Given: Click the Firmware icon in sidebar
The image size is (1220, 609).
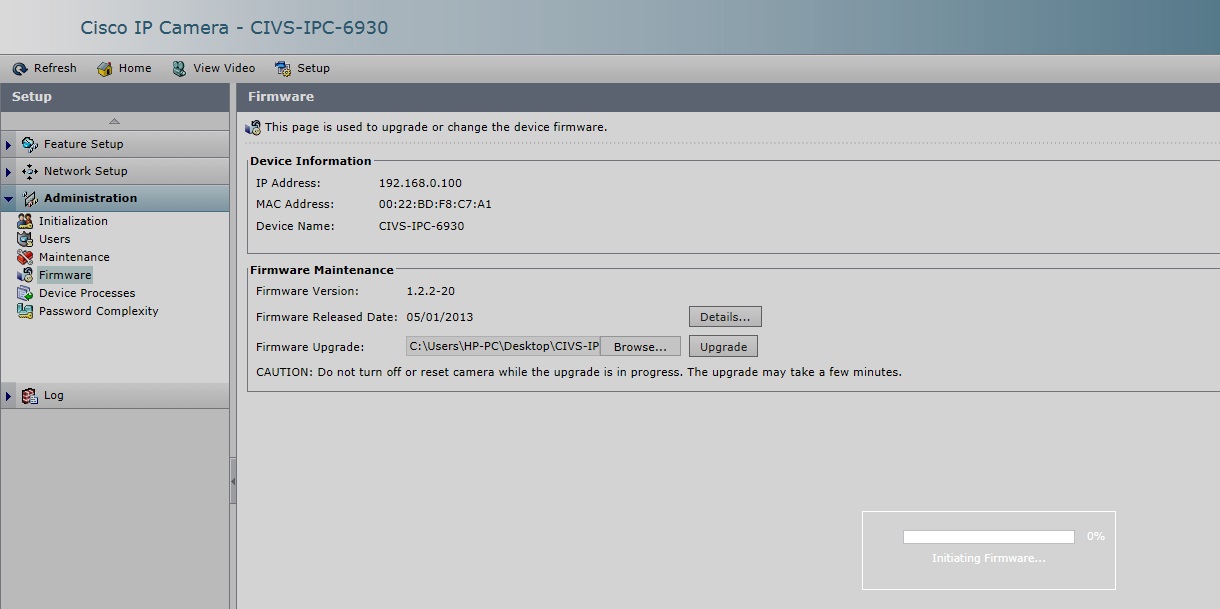Looking at the screenshot, I should click(x=25, y=275).
